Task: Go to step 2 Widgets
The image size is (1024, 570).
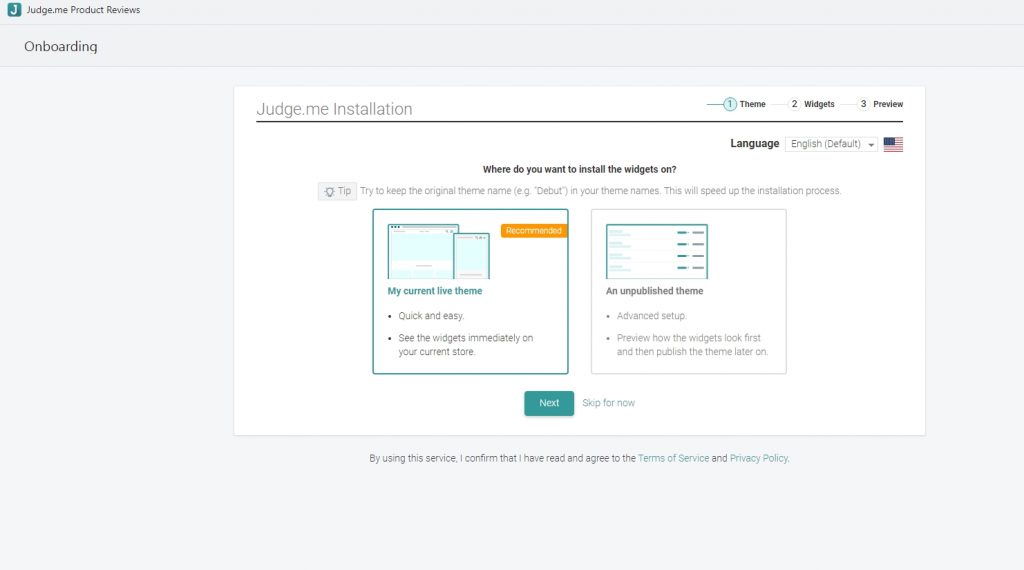Action: [812, 104]
